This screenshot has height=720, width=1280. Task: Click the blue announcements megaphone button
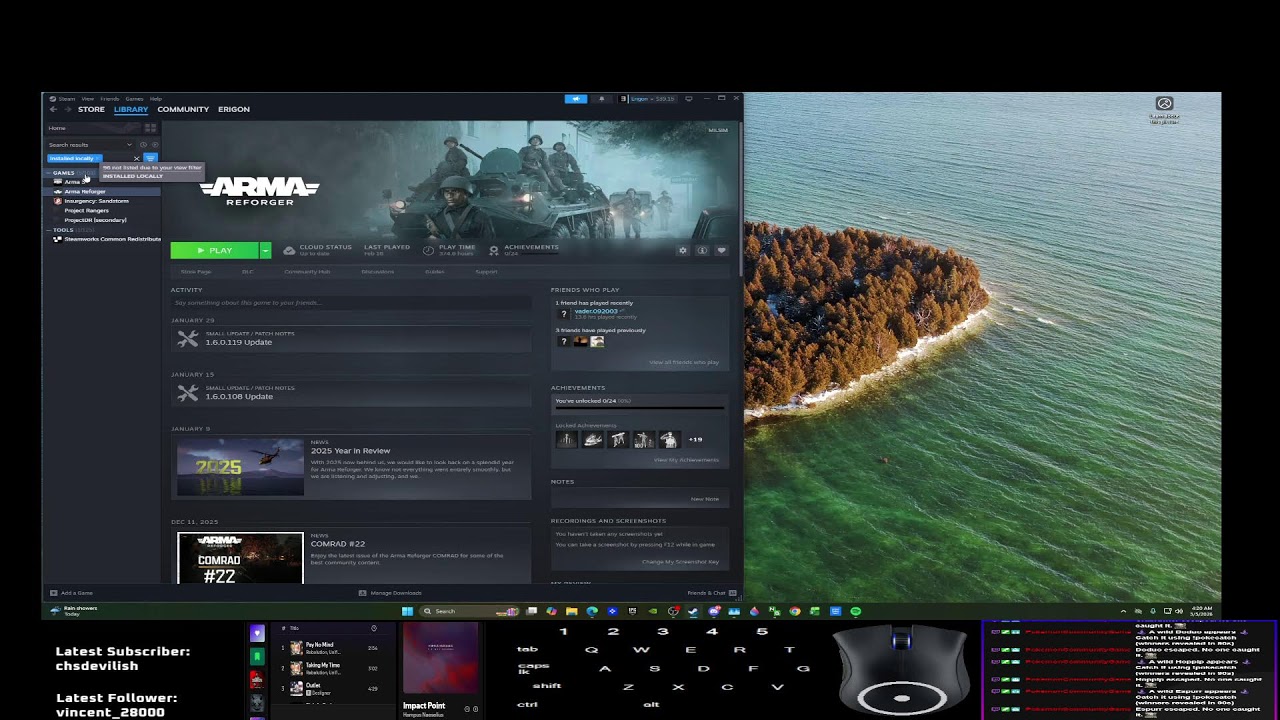click(x=576, y=99)
